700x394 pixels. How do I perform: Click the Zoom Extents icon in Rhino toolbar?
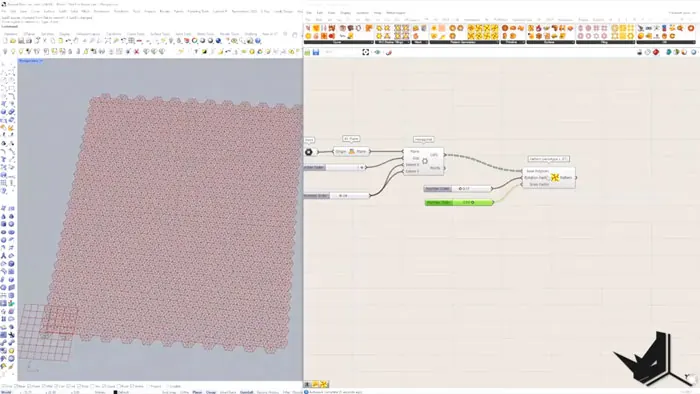point(108,41)
